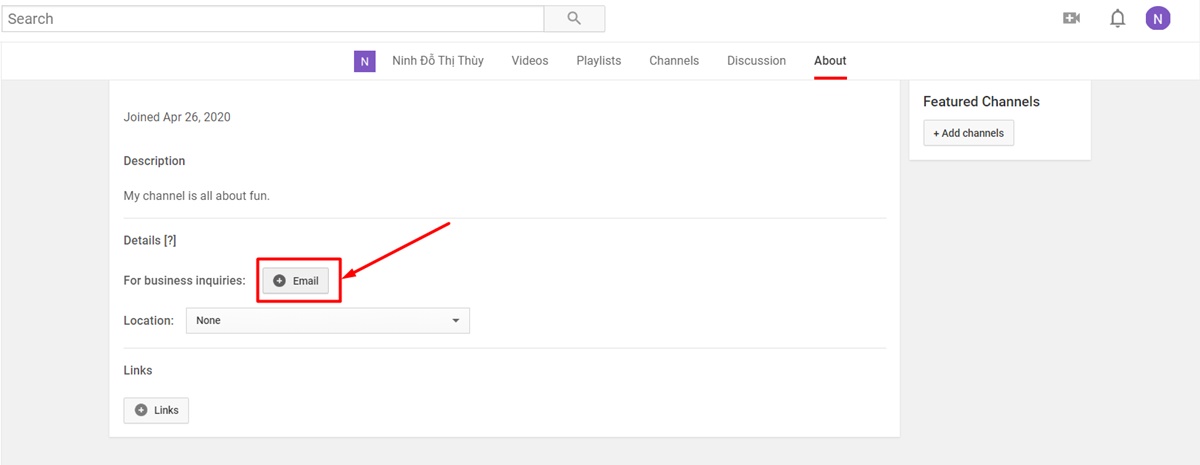Go to the Channels tab
Viewport: 1200px width, 465px height.
tap(674, 61)
